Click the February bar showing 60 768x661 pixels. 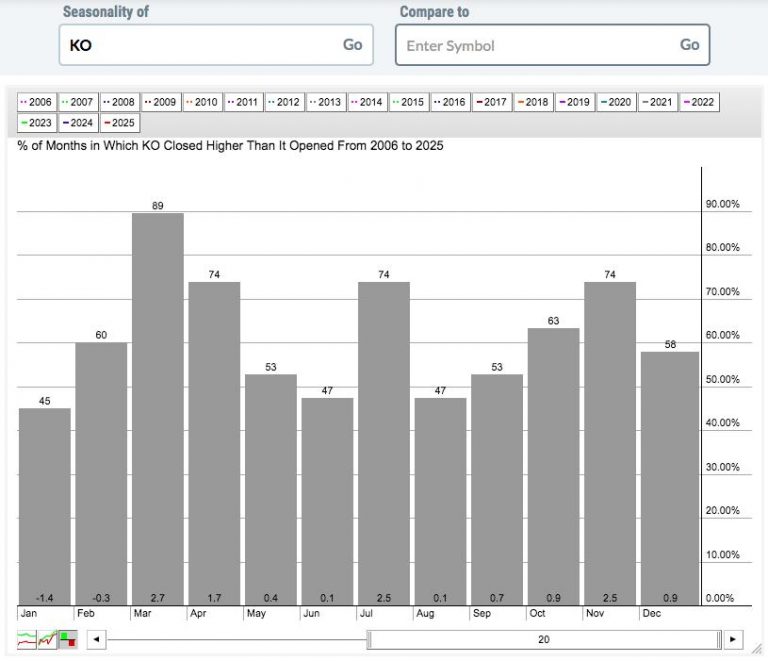[101, 474]
